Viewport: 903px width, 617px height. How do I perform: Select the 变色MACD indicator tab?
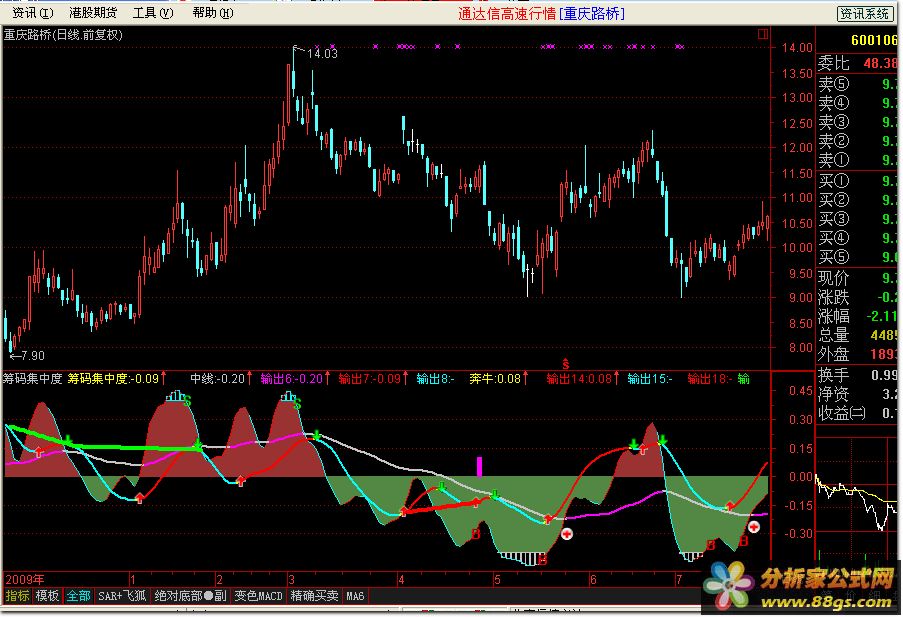(258, 596)
